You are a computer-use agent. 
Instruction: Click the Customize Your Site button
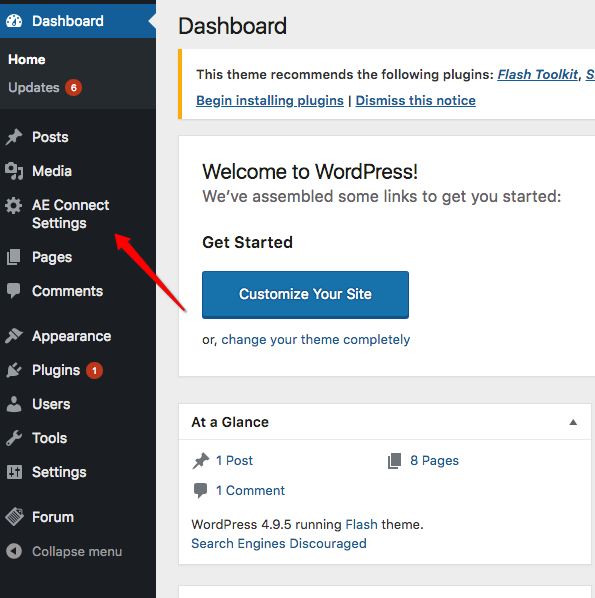coord(305,294)
